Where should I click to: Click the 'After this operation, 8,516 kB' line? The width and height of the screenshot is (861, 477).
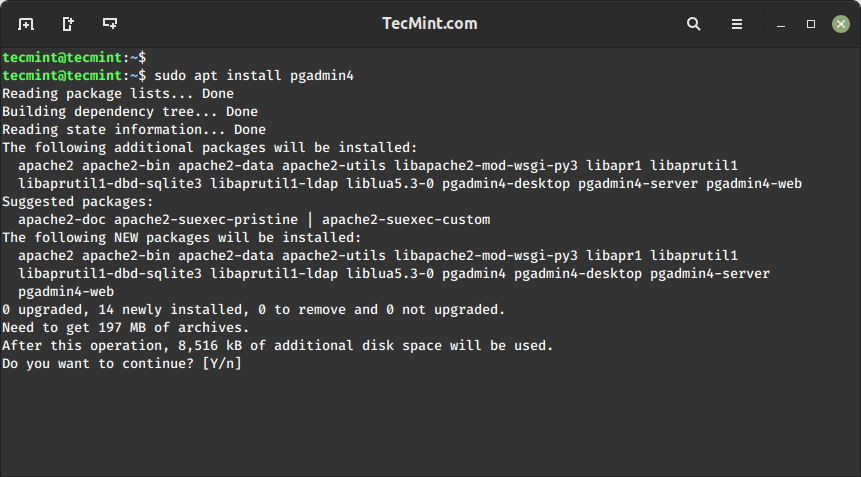(x=277, y=346)
